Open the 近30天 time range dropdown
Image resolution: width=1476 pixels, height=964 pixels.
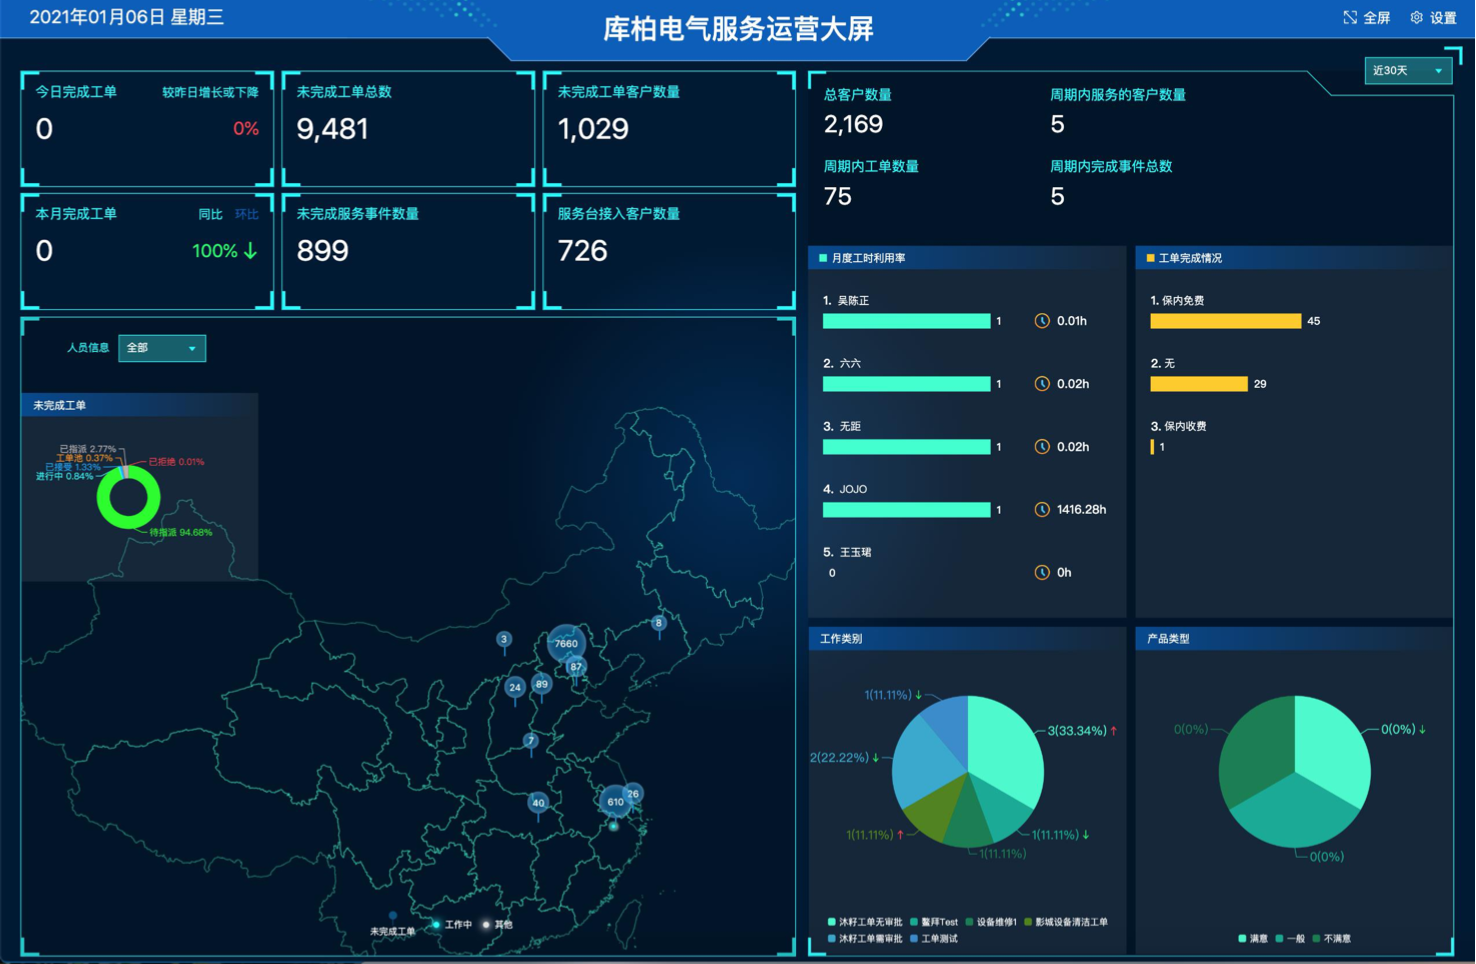point(1407,71)
